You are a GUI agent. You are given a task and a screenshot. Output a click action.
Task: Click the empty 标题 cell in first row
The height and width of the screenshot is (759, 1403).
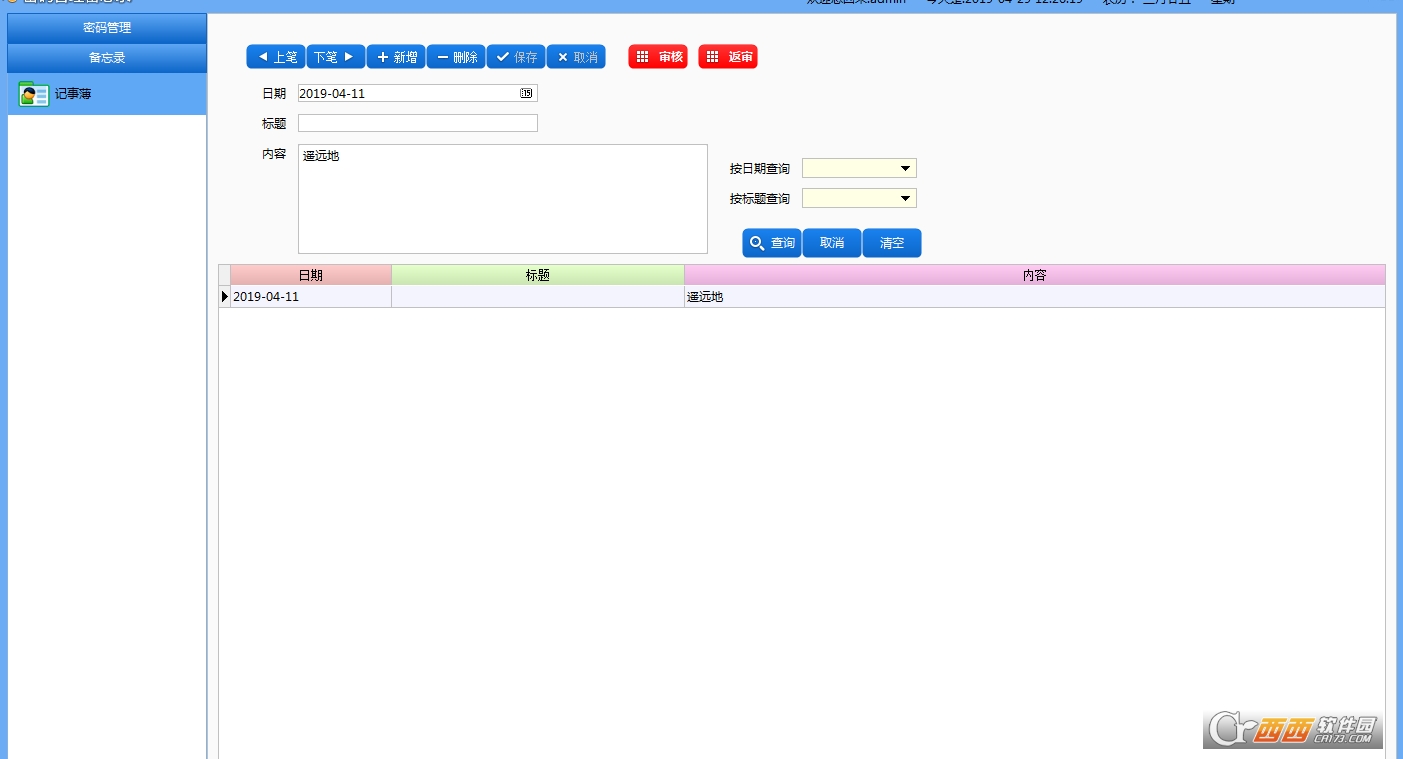(538, 297)
